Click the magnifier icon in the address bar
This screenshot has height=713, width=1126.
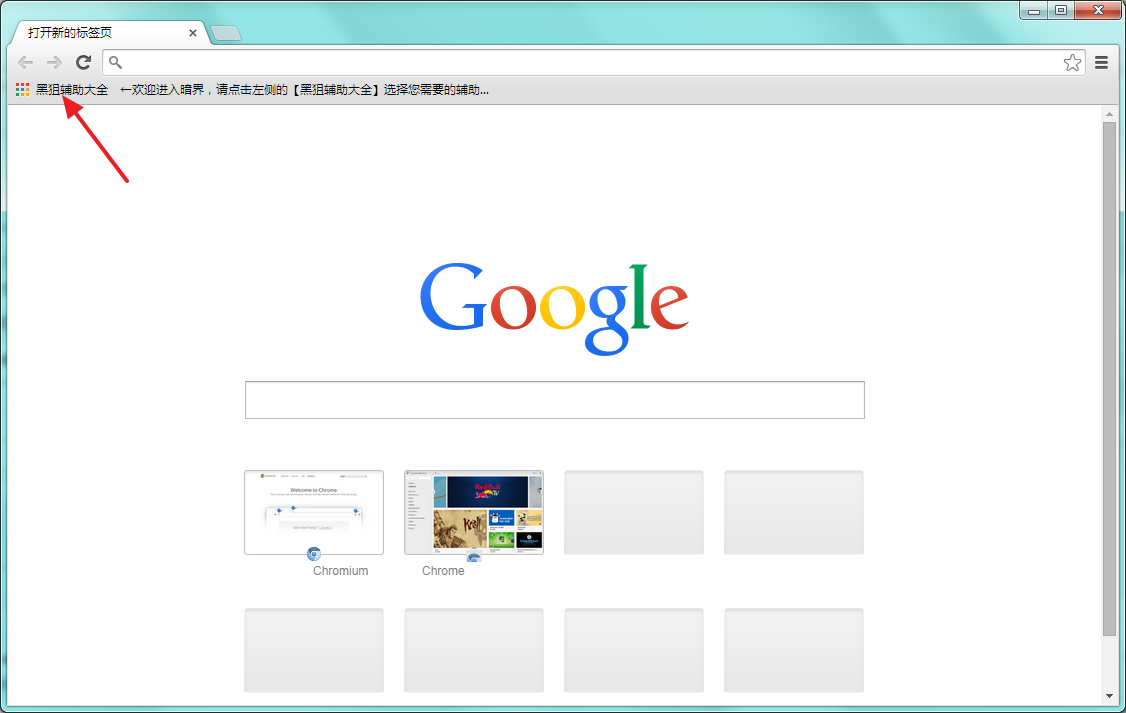click(x=115, y=62)
